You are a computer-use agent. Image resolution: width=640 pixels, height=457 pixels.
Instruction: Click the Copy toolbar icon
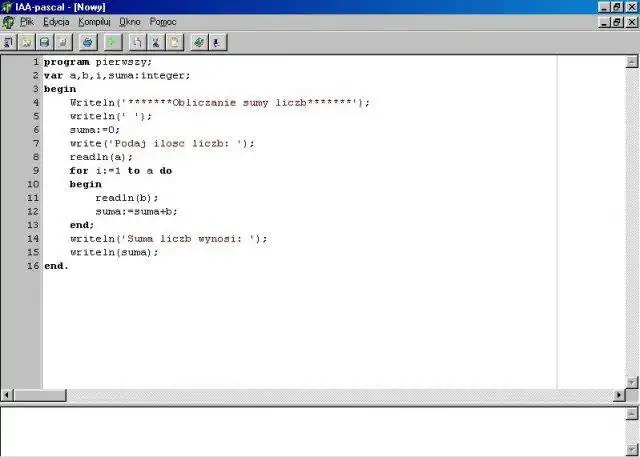coord(138,42)
